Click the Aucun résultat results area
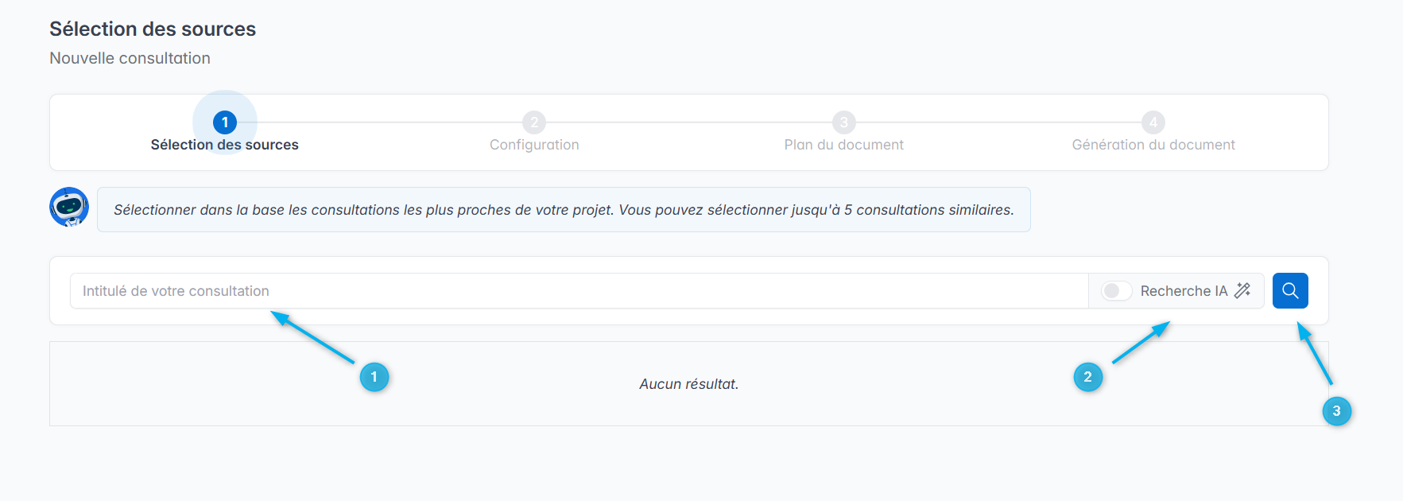Viewport: 1403px width, 501px height. pyautogui.click(x=689, y=384)
